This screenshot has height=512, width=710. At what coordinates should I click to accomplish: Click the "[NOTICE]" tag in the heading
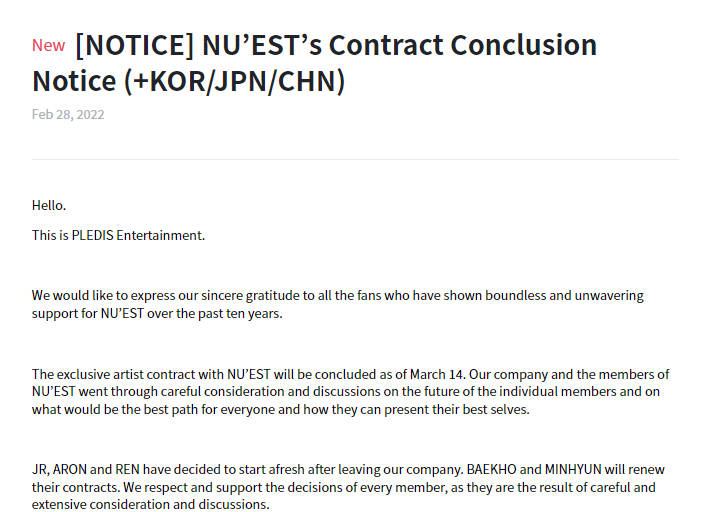134,46
